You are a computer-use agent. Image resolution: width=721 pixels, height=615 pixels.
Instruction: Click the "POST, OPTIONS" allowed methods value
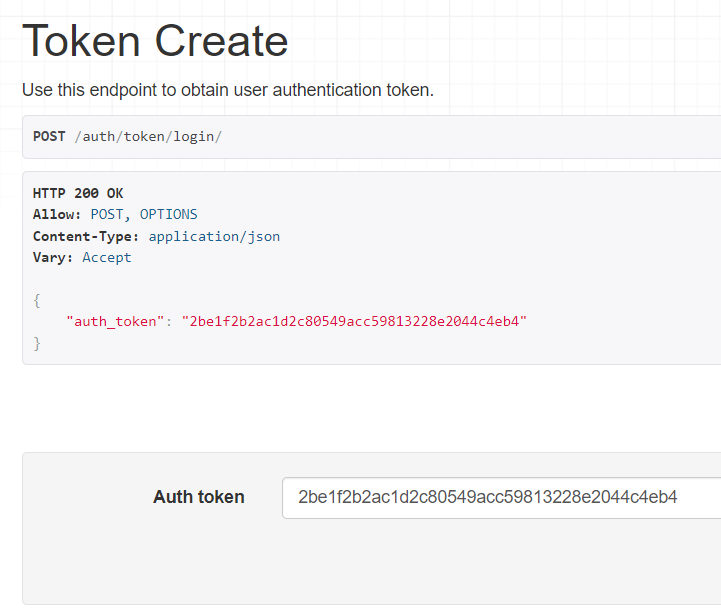144,214
